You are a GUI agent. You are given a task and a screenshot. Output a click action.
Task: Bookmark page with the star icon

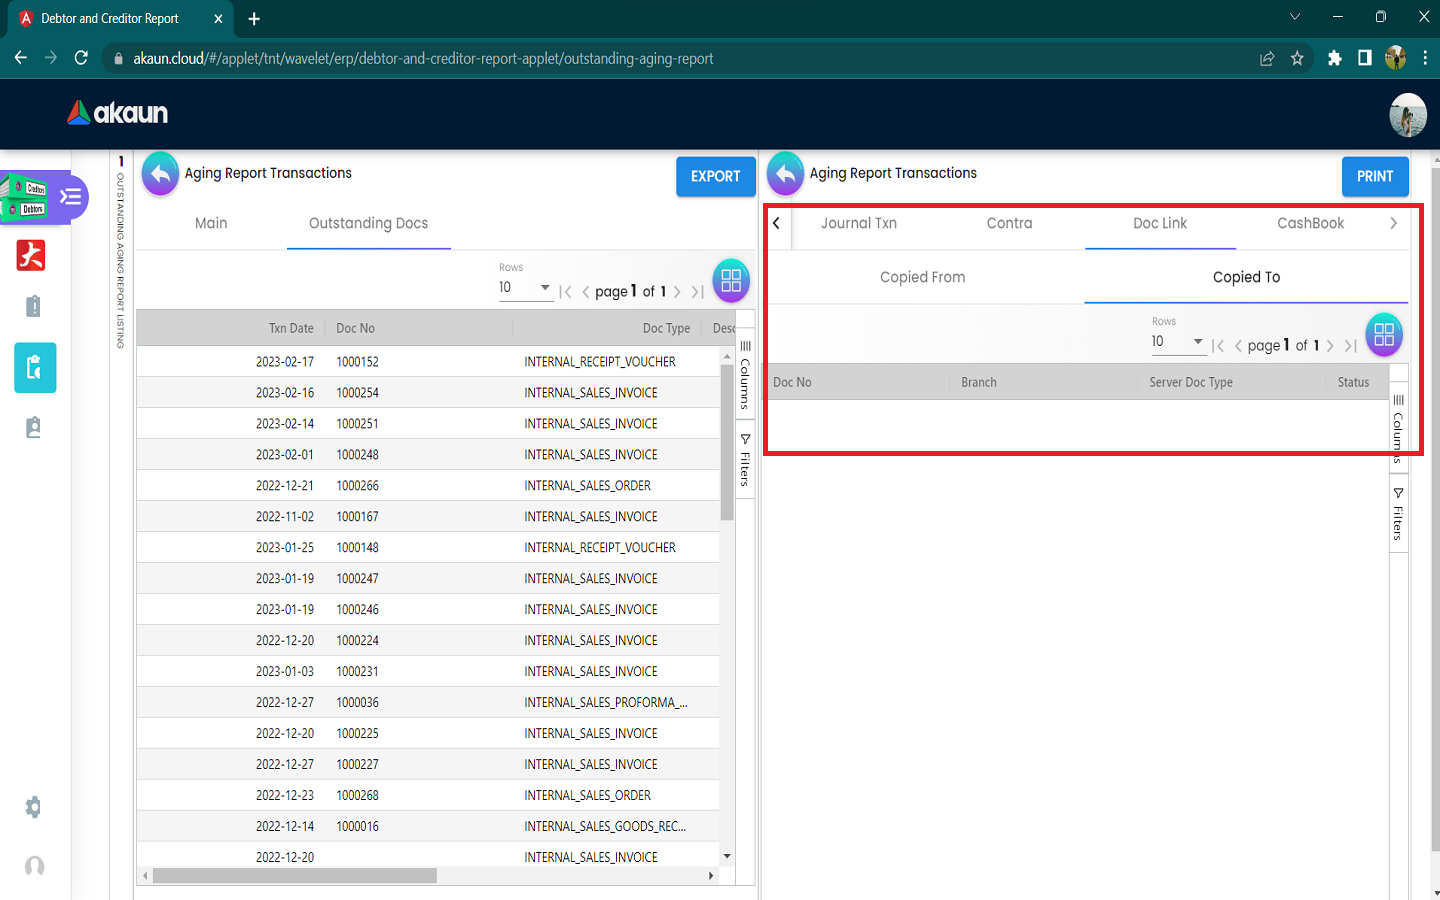point(1297,58)
